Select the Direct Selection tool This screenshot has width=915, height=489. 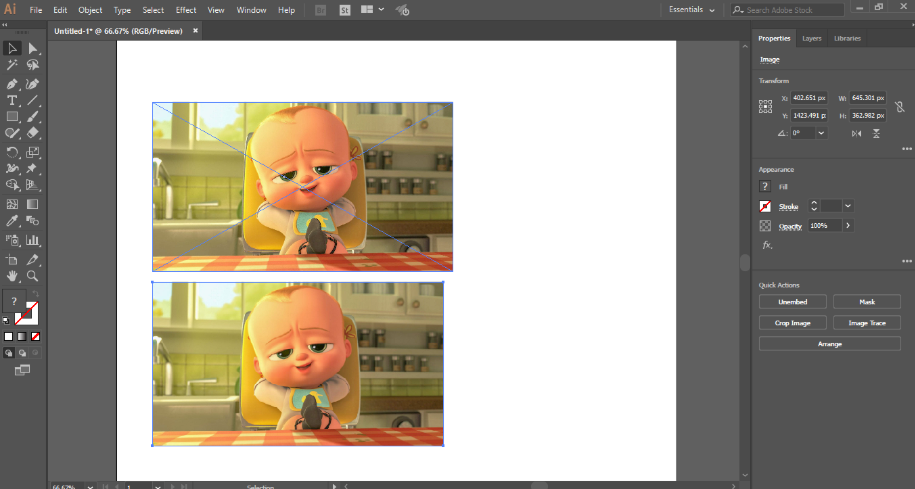pos(33,48)
